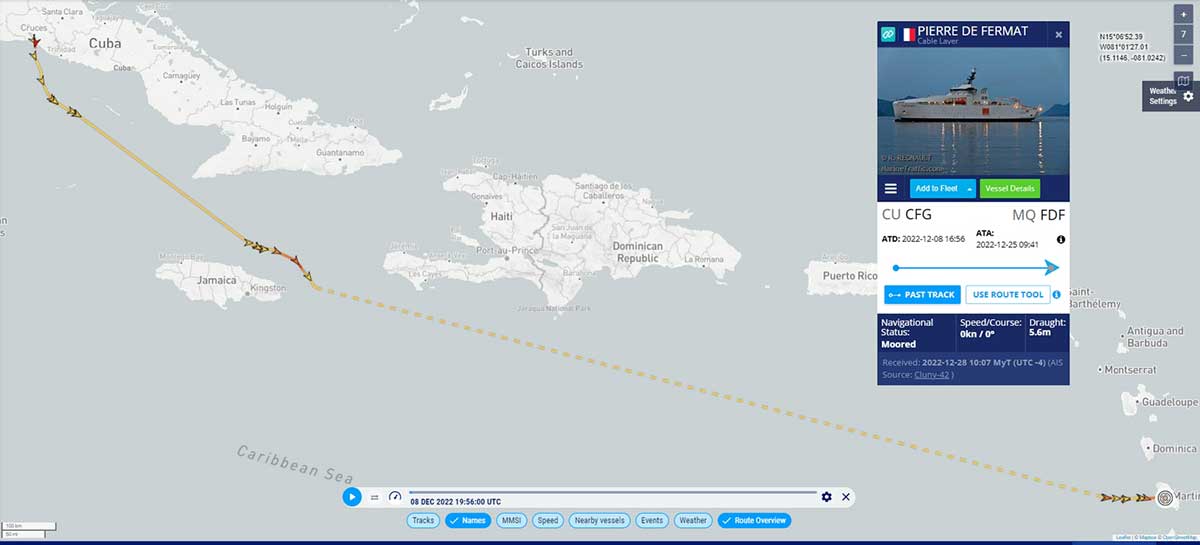Click the zoom level 7 indicator
Image resolution: width=1200 pixels, height=545 pixels.
click(x=1182, y=34)
